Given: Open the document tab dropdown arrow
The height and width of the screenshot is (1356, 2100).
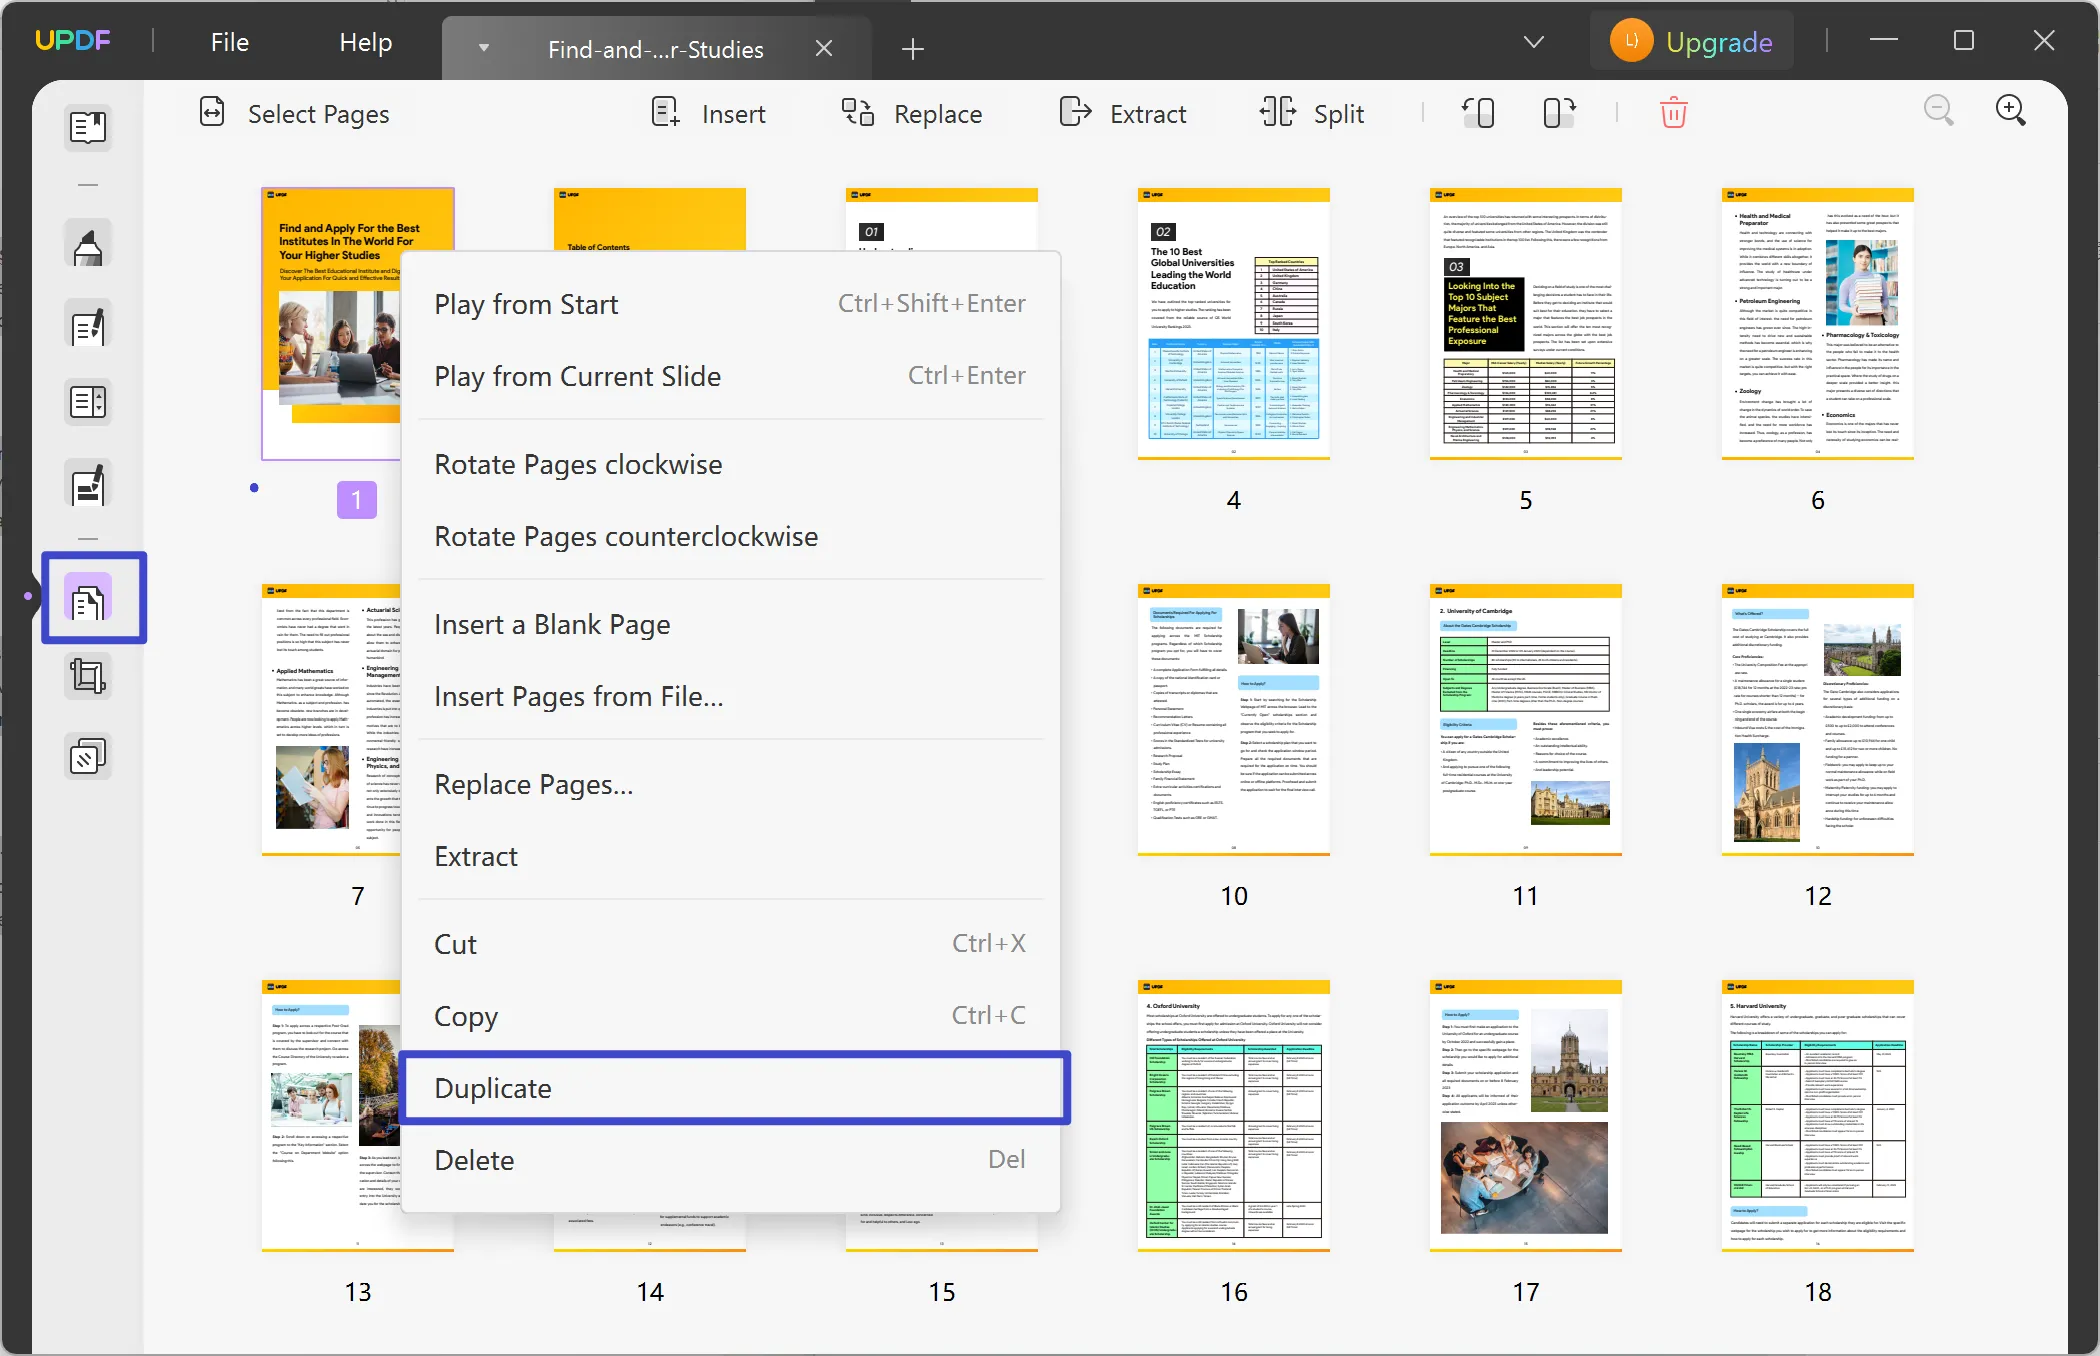Looking at the screenshot, I should tap(484, 48).
